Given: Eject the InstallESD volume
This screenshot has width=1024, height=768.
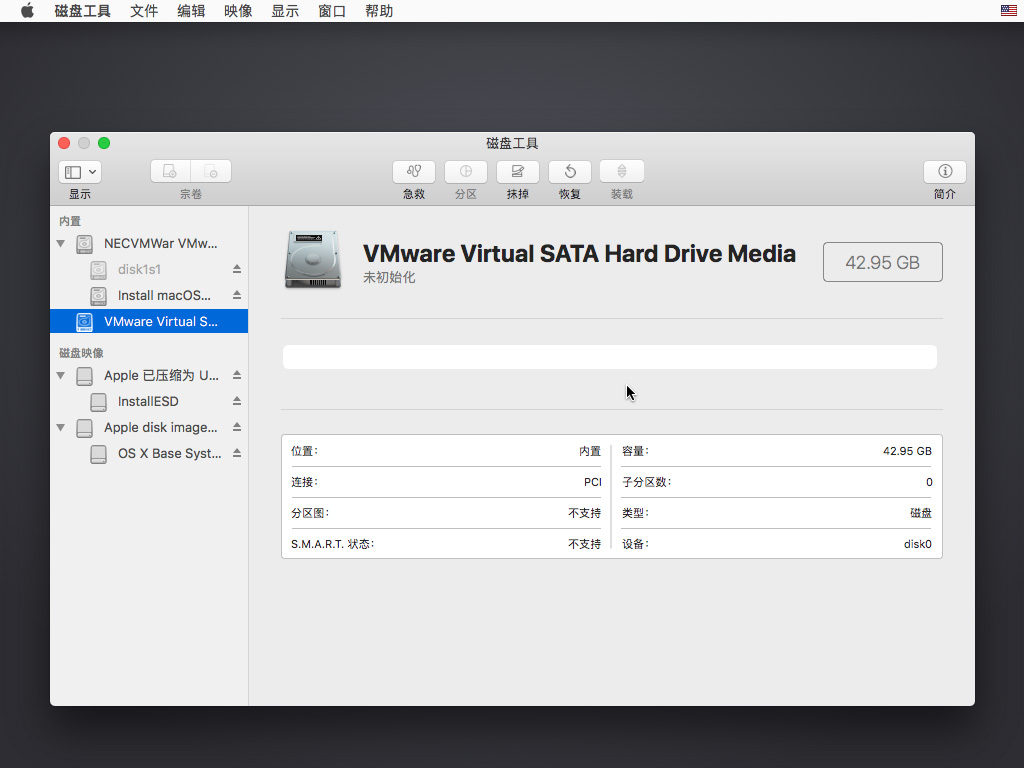Looking at the screenshot, I should coord(237,401).
